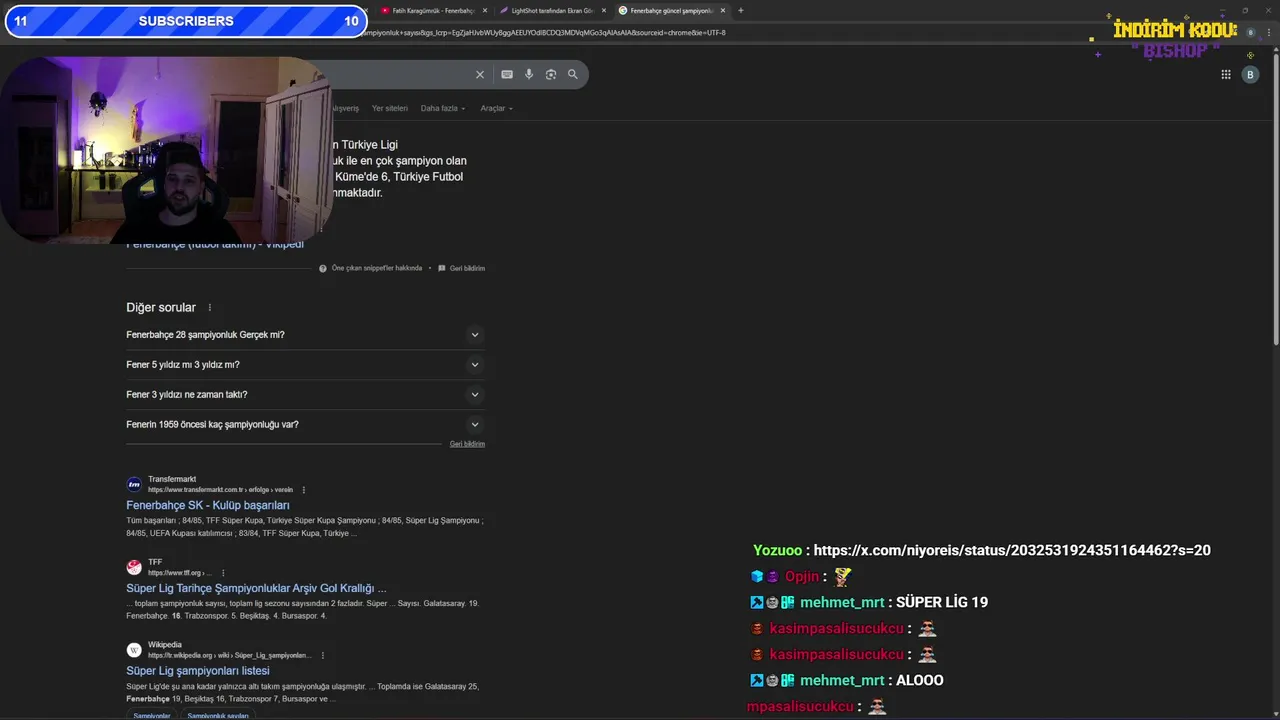Click the SUBSCRIBERS goal bar
The width and height of the screenshot is (1280, 720).
click(x=185, y=21)
